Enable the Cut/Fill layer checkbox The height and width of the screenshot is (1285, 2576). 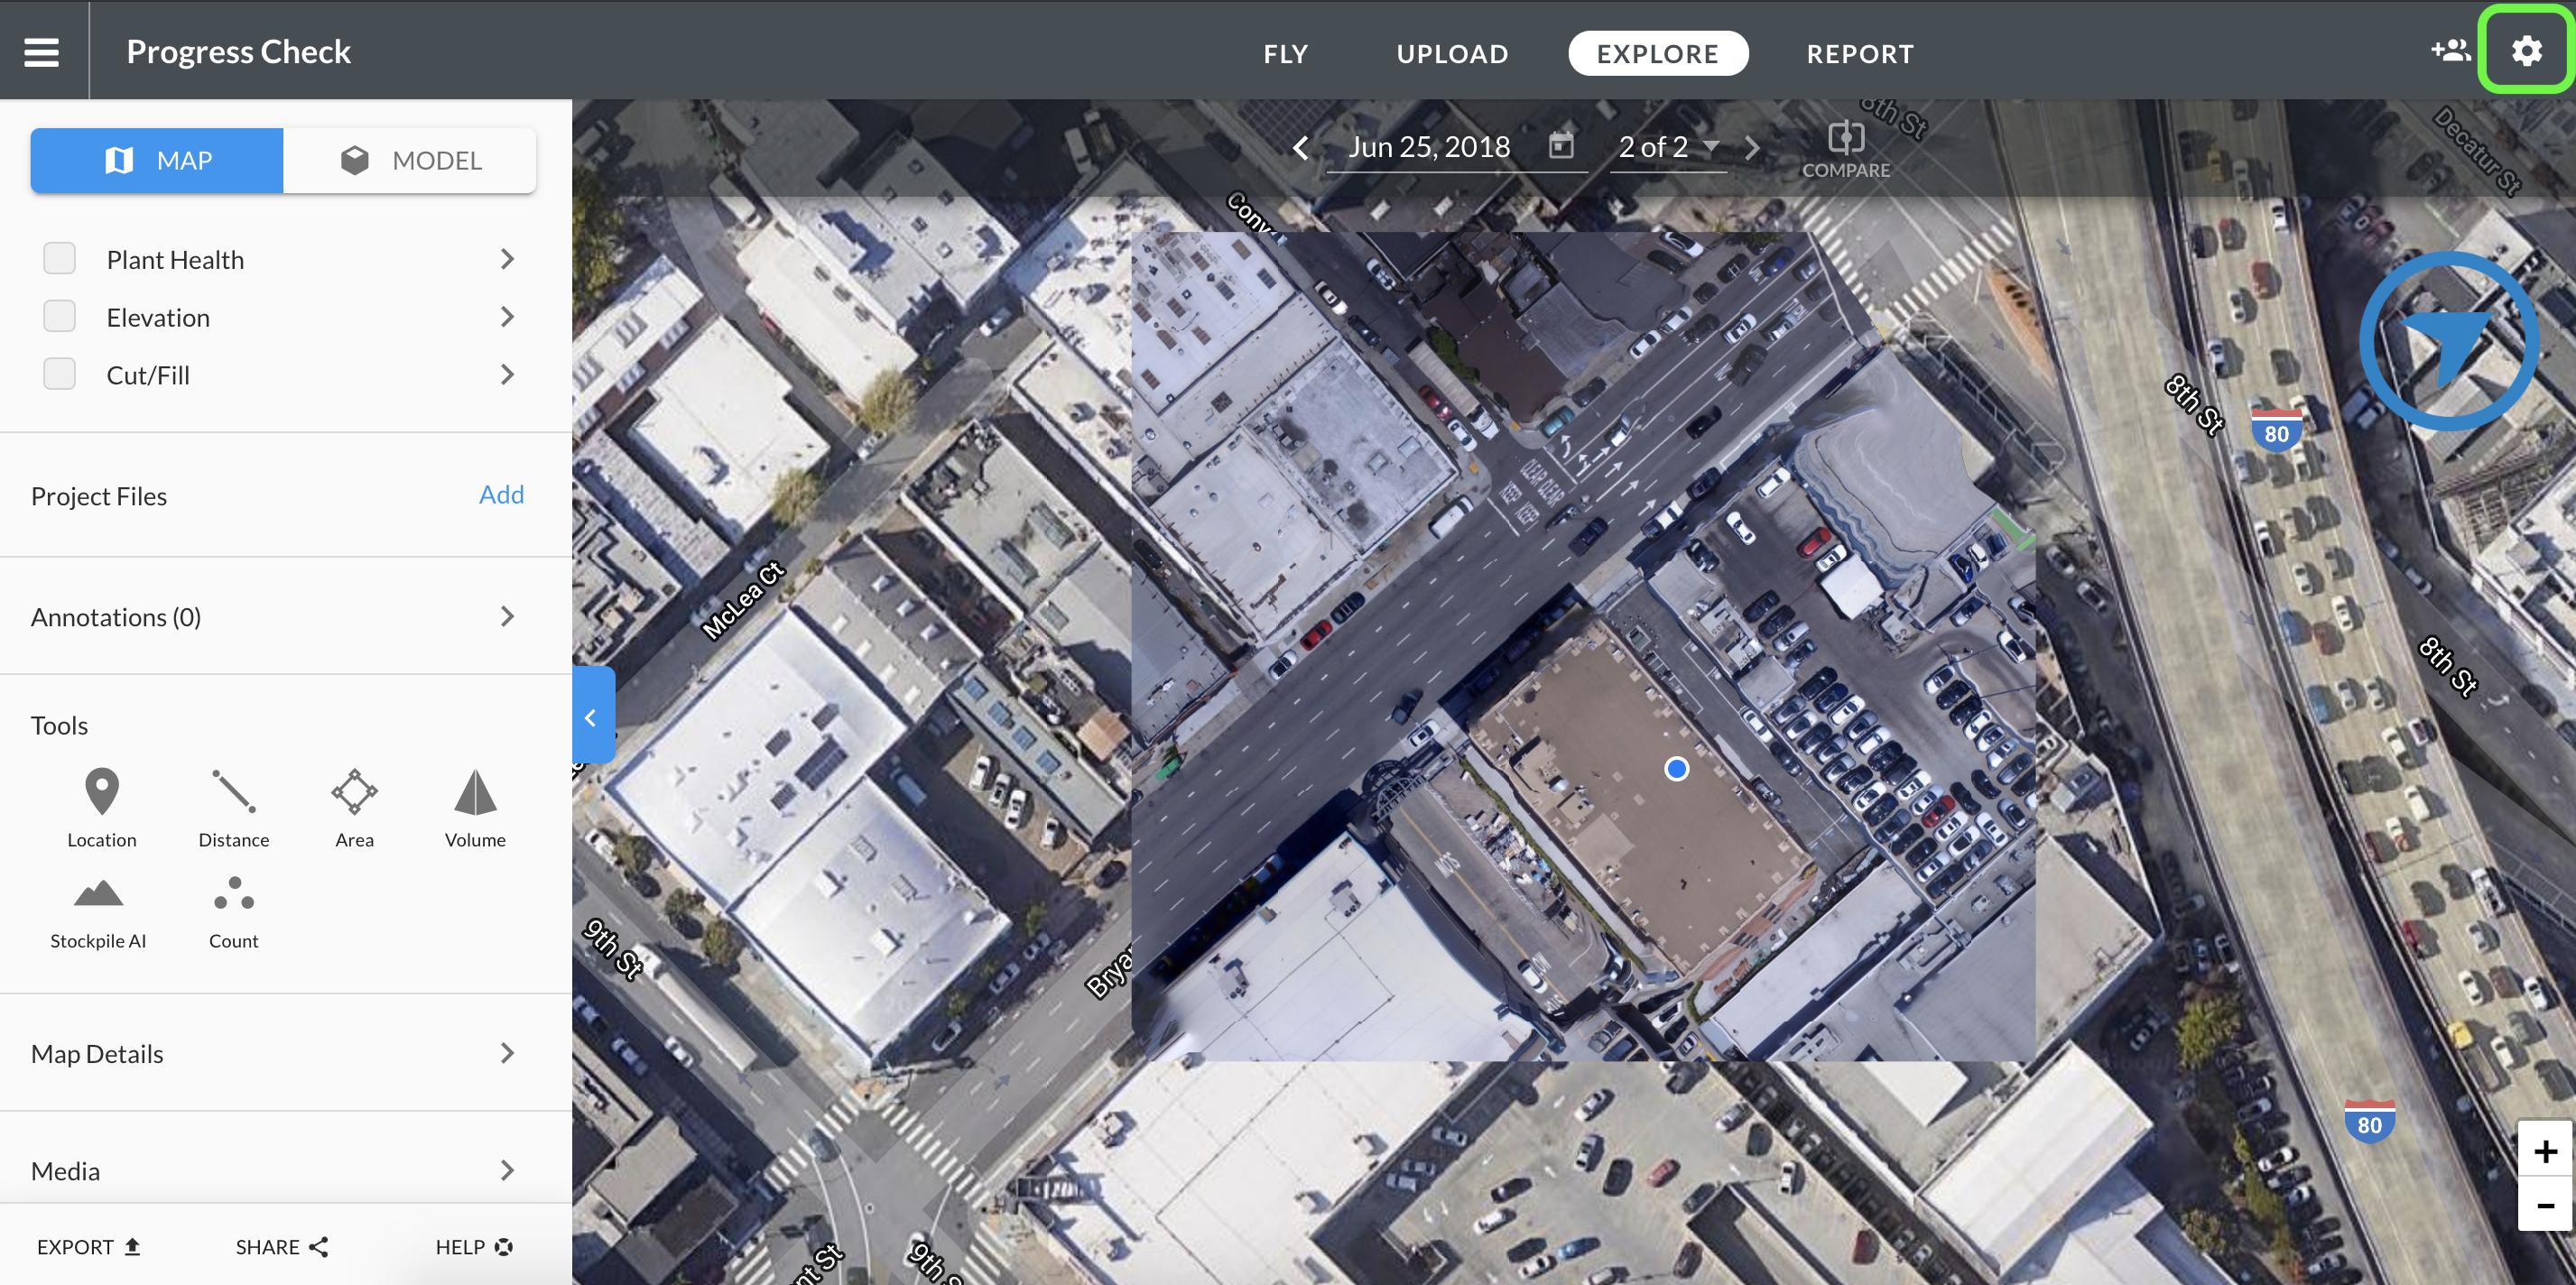[x=60, y=375]
